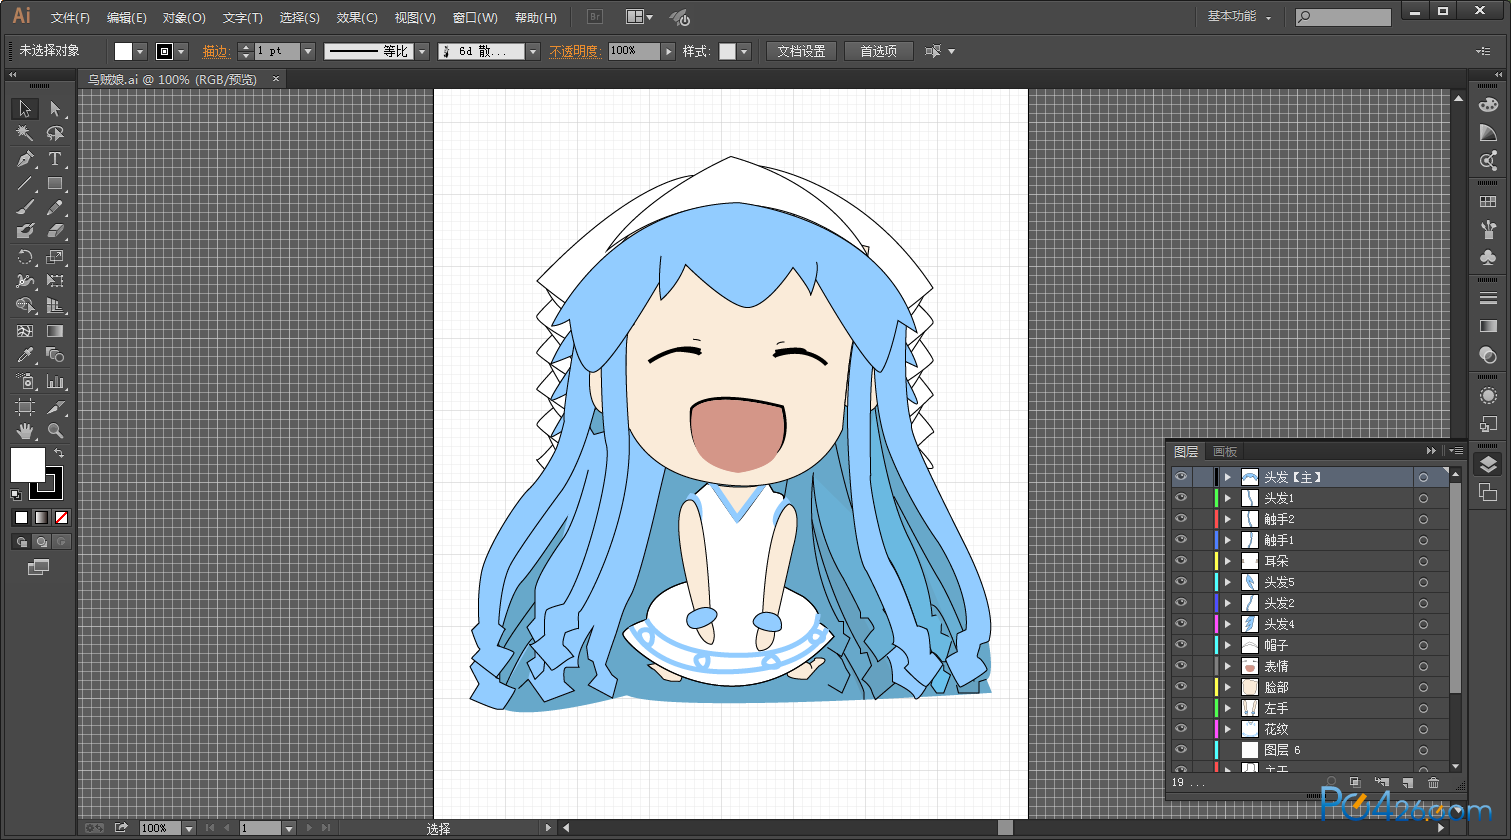The image size is (1511, 840).
Task: Click the target circle of 头发5 layer
Action: (1423, 582)
